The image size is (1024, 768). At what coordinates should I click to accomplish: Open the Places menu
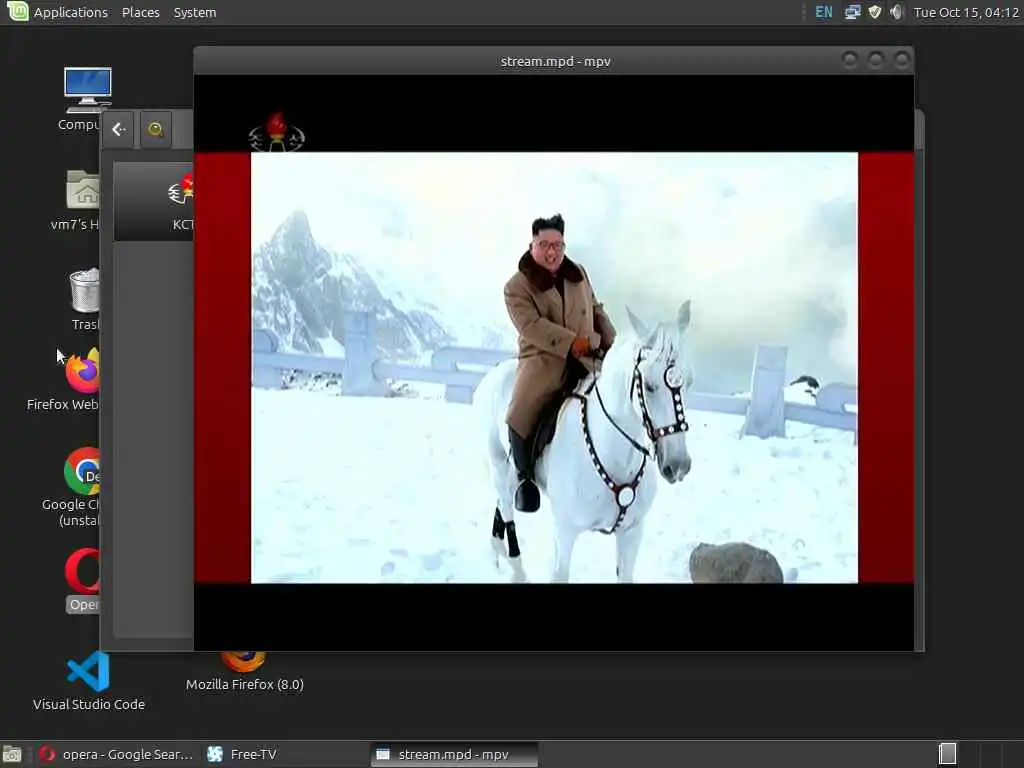click(x=140, y=12)
